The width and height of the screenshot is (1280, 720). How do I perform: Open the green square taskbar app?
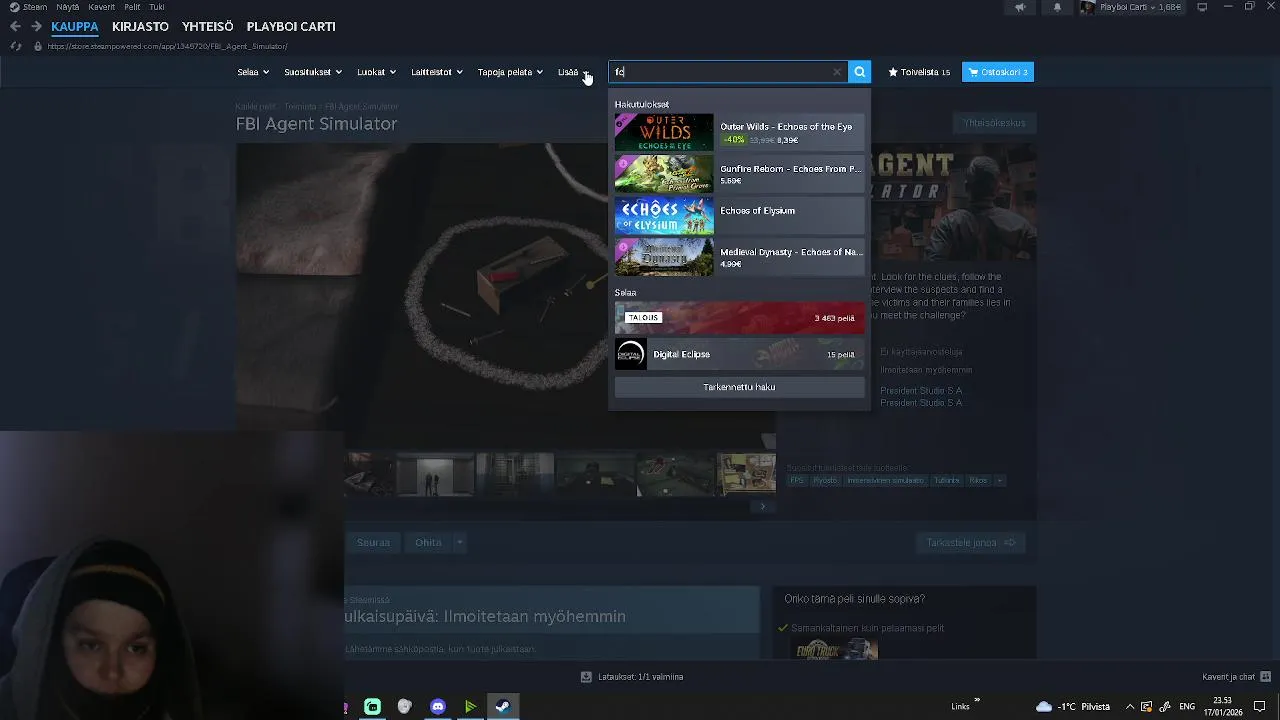[x=372, y=707]
